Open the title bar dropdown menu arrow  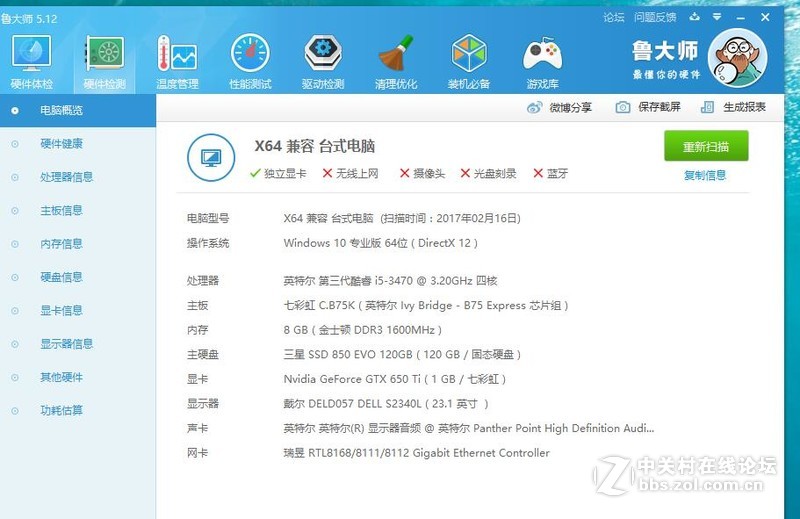point(717,17)
